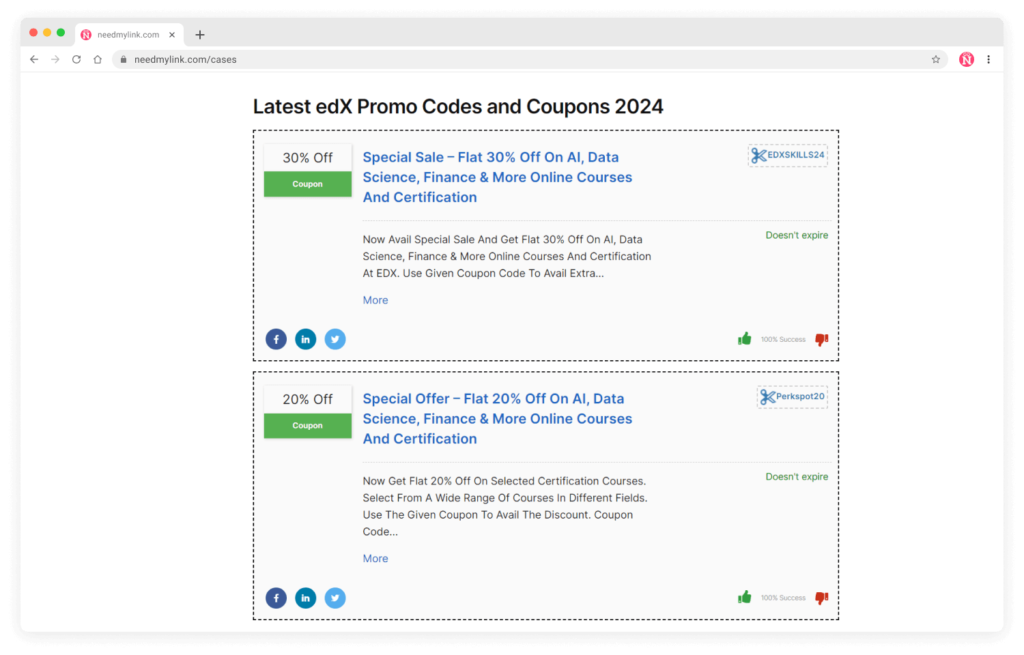Expand the 20% Off description via More
Image resolution: width=1024 pixels, height=655 pixels.
(x=375, y=558)
